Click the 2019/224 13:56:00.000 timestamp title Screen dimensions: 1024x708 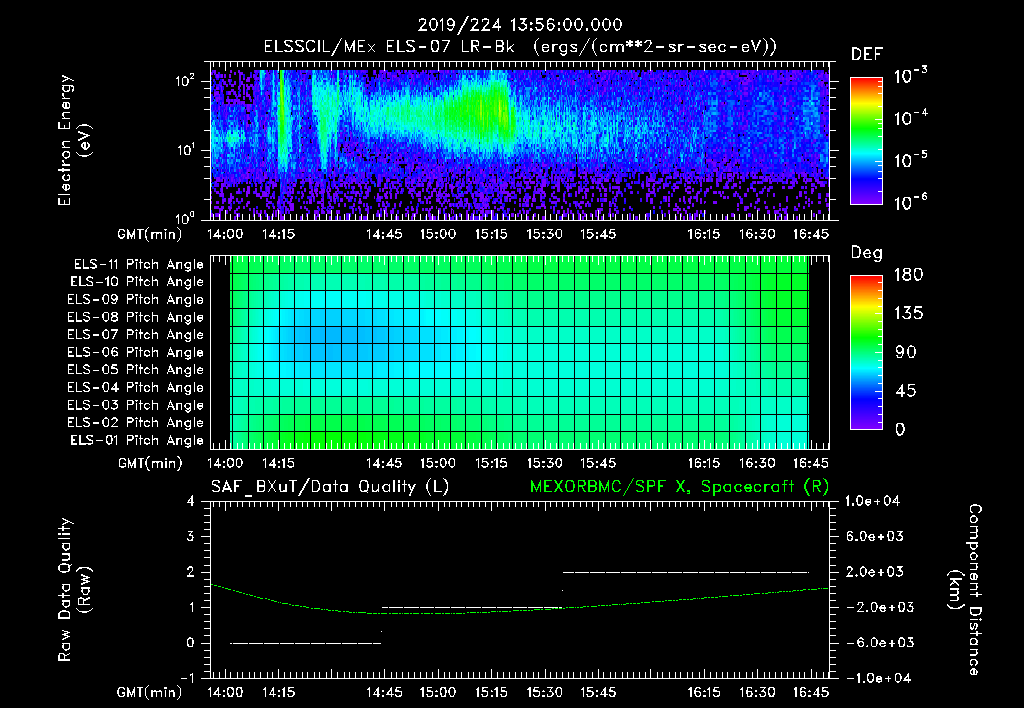click(520, 25)
